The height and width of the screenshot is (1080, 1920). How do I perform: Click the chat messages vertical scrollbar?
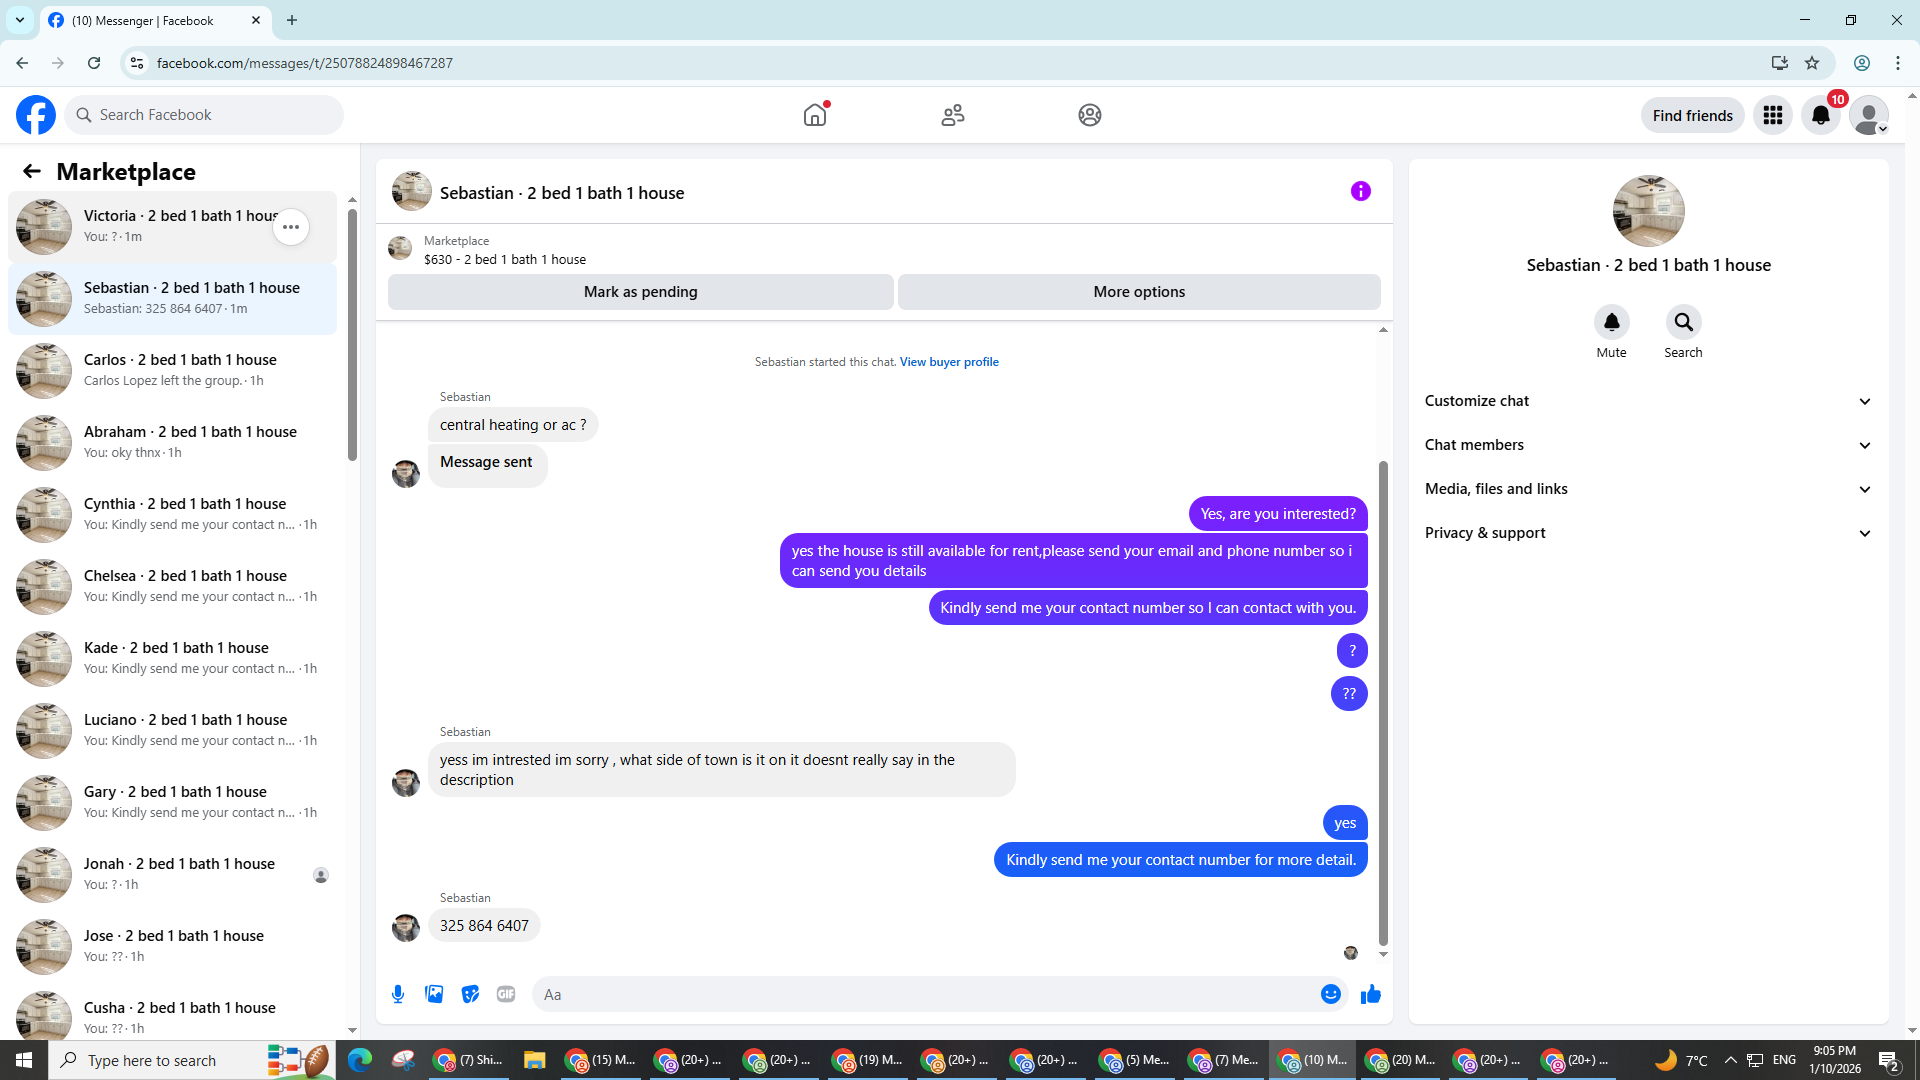click(1383, 700)
